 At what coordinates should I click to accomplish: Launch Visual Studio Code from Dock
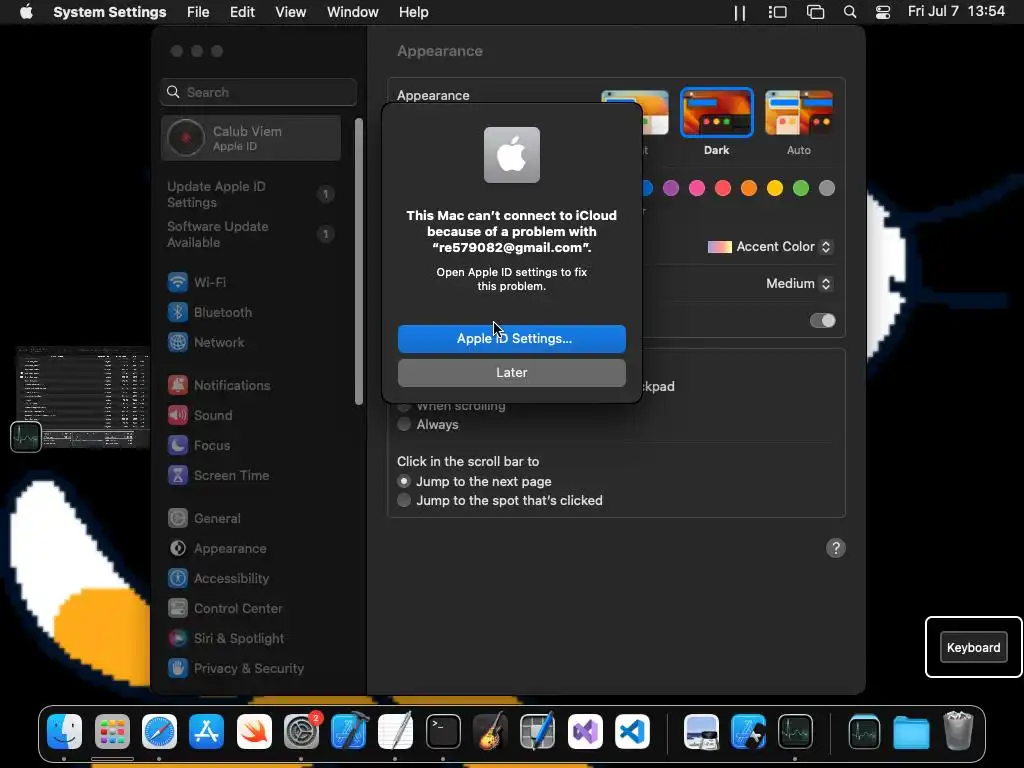click(x=632, y=731)
